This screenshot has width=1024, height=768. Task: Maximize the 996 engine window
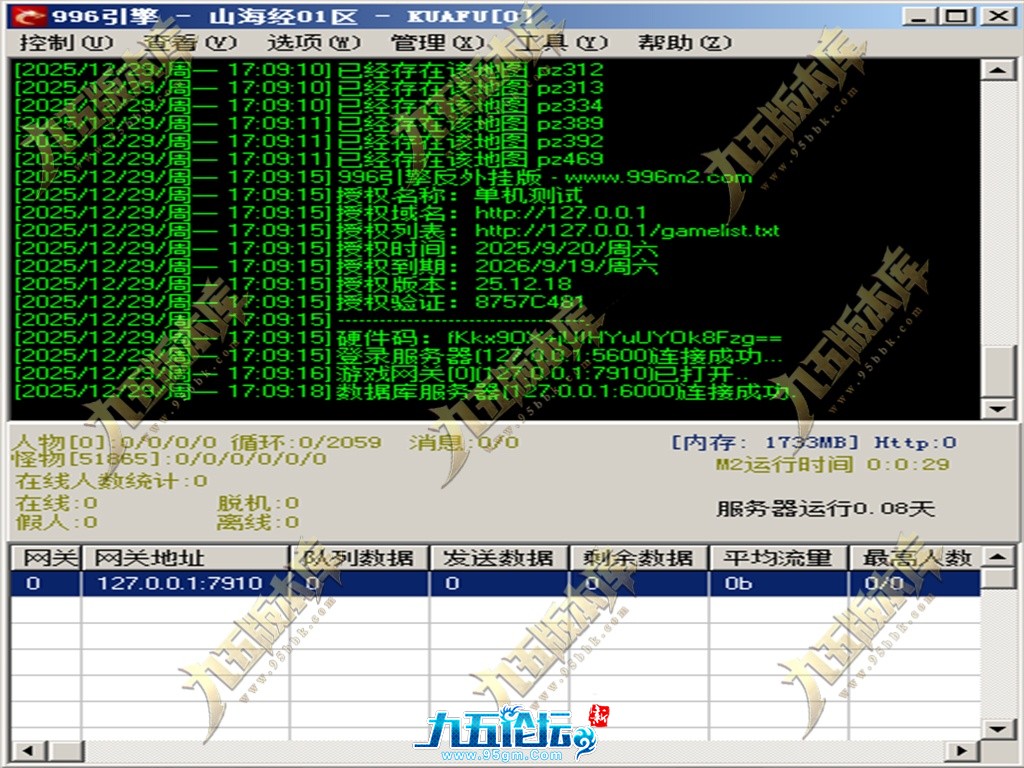958,15
